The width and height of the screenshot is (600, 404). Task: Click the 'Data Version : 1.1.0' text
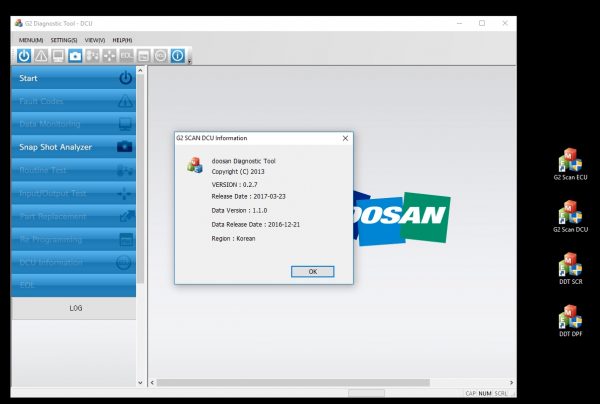coord(240,210)
